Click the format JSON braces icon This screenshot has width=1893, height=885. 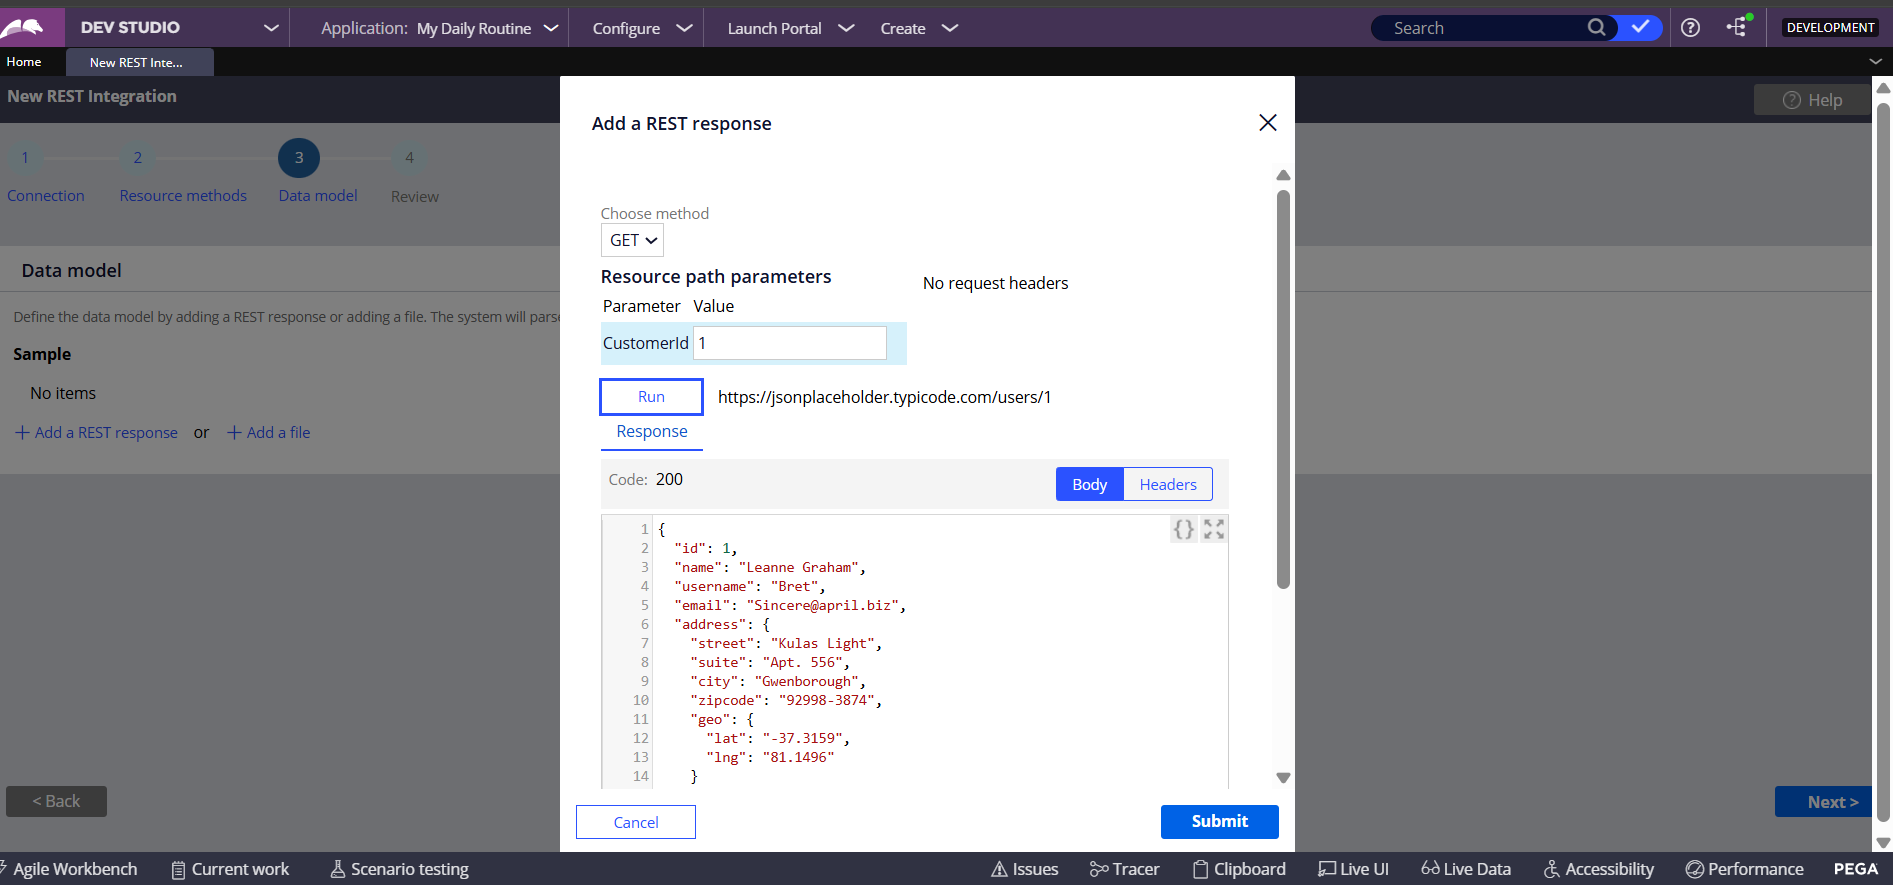[x=1183, y=529]
